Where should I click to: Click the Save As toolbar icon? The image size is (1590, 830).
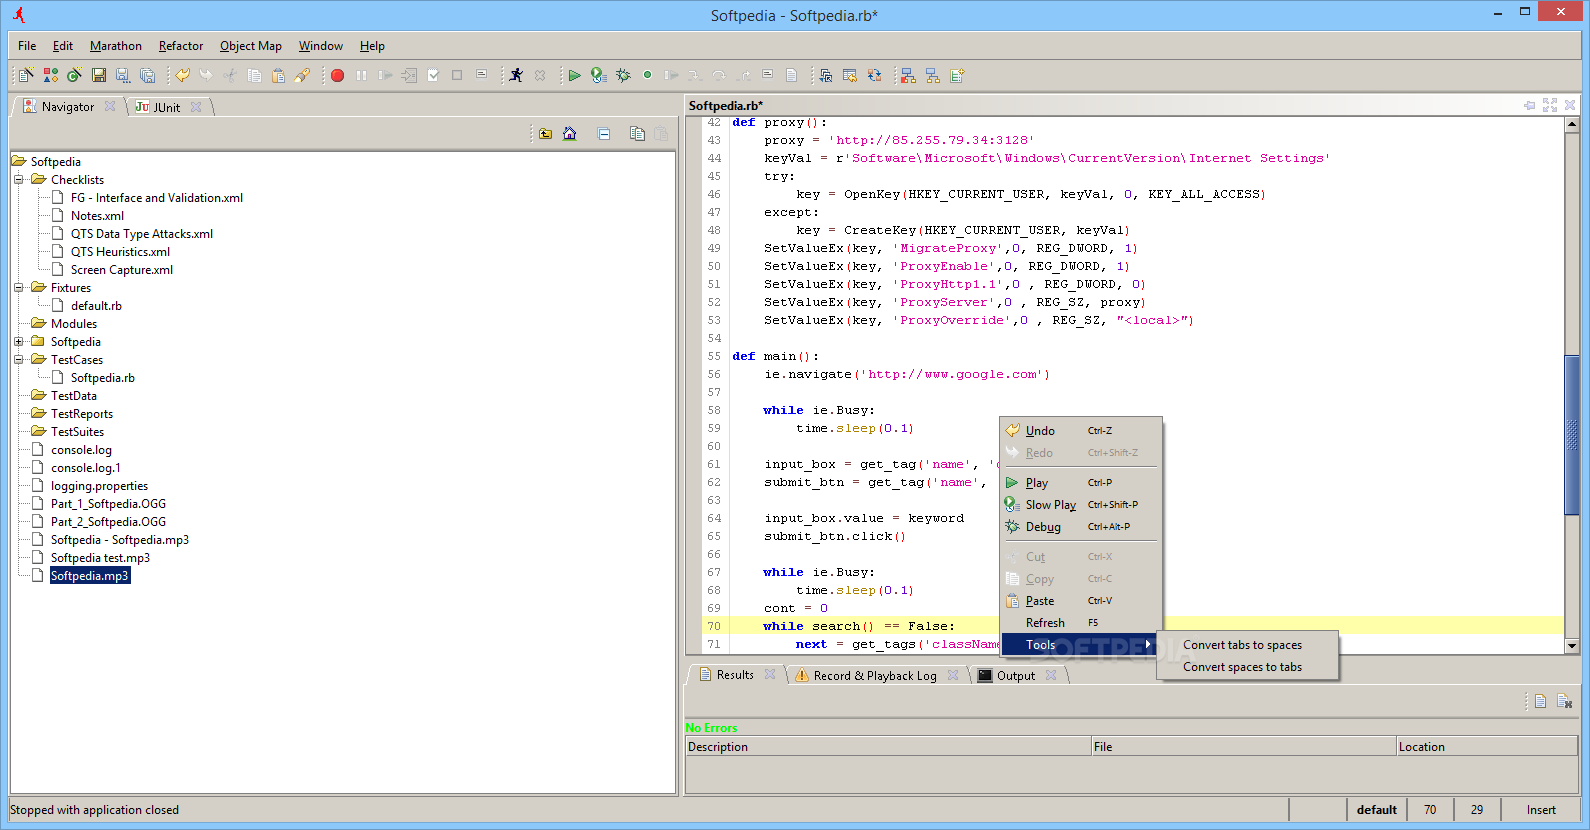coord(122,75)
